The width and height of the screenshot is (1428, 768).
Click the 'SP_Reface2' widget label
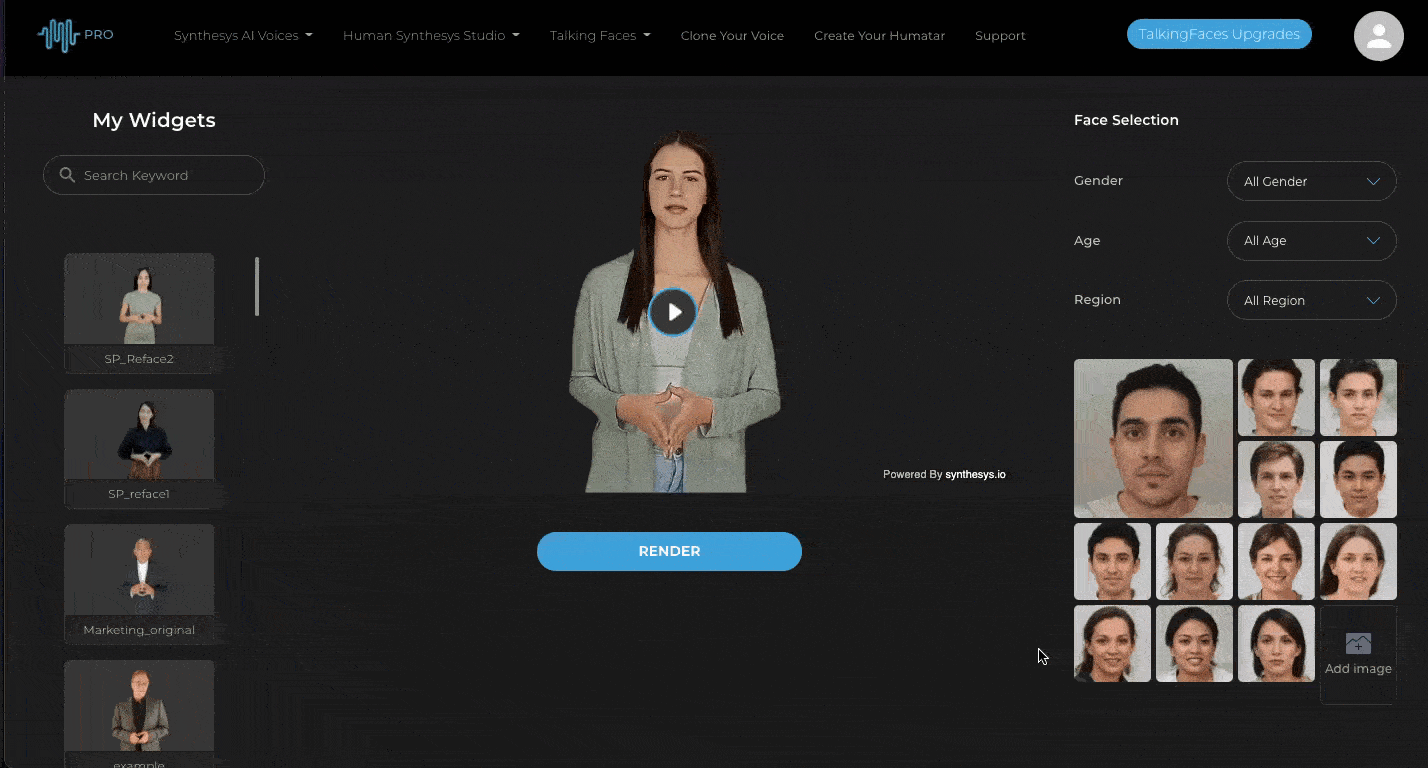click(x=139, y=358)
